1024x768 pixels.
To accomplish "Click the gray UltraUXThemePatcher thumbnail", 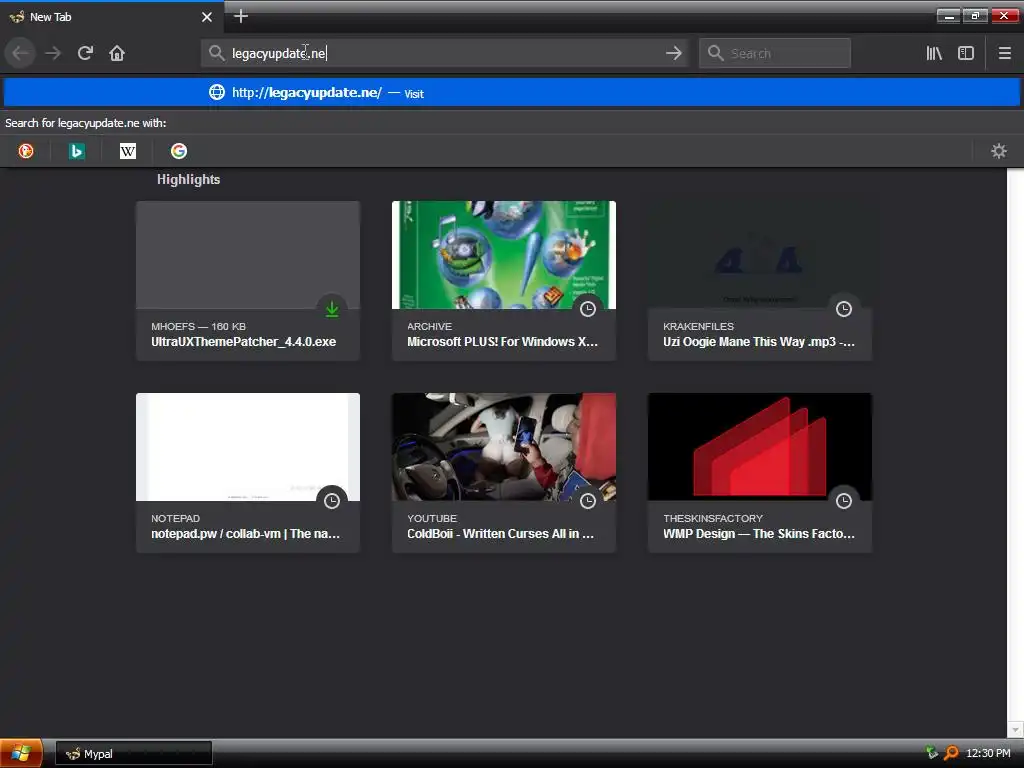I will pos(248,255).
